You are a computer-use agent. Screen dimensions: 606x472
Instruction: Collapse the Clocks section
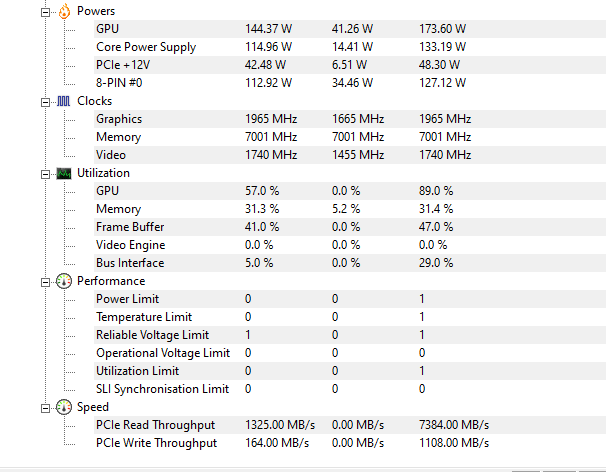(45, 103)
